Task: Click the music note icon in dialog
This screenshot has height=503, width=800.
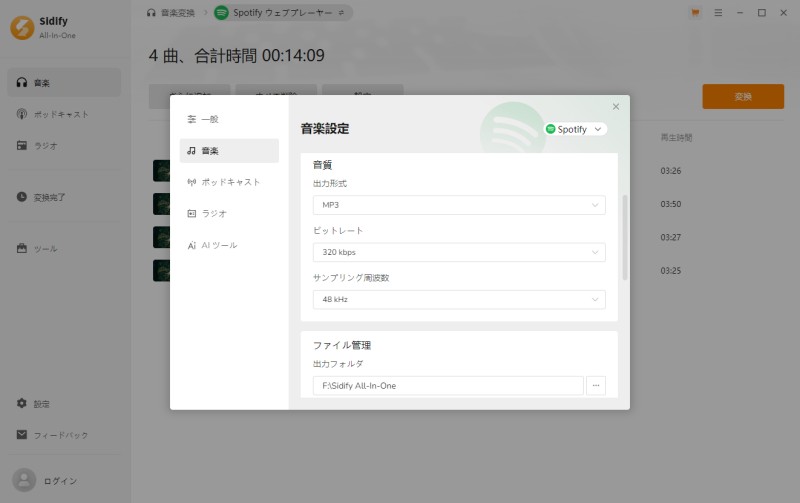Action: (x=192, y=151)
